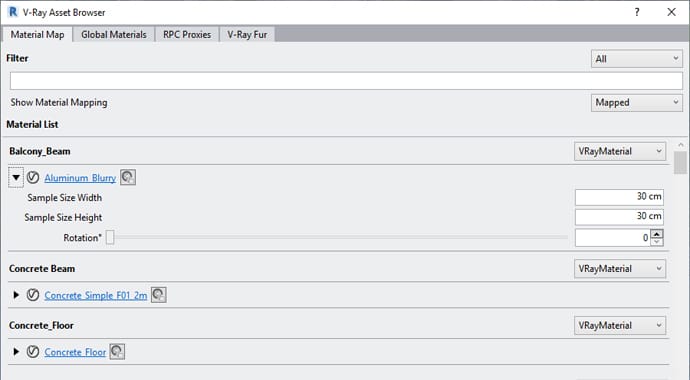Click the help question mark icon
Viewport: 690px width, 380px height.
[x=637, y=12]
